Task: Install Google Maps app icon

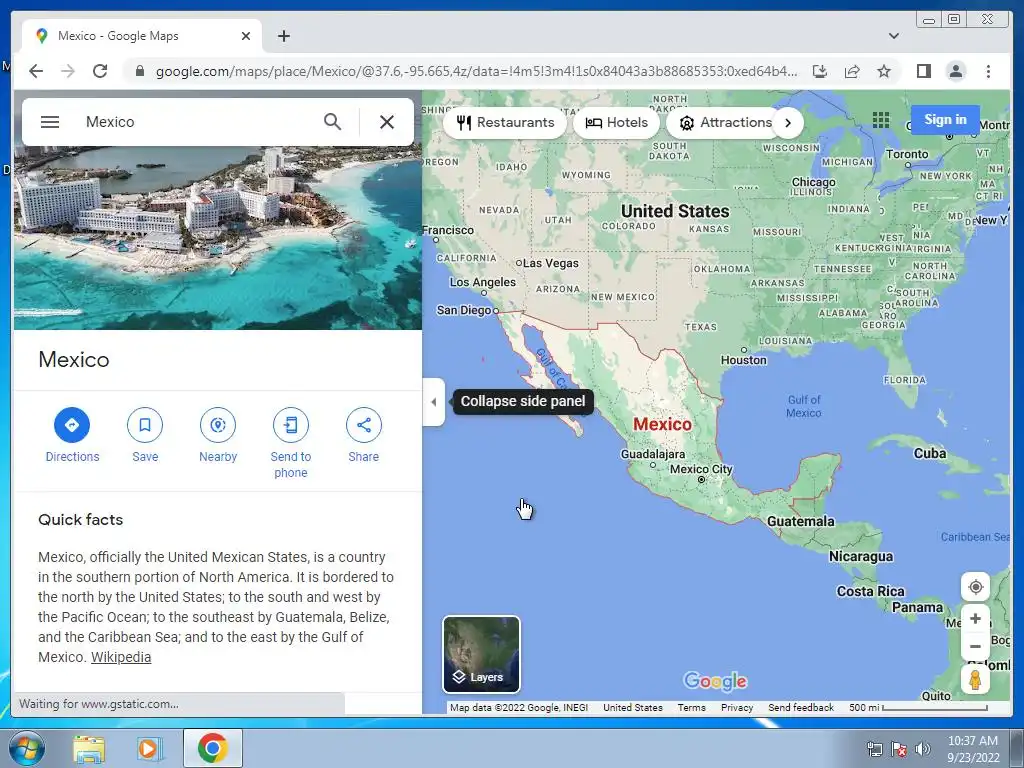Action: 820,71
